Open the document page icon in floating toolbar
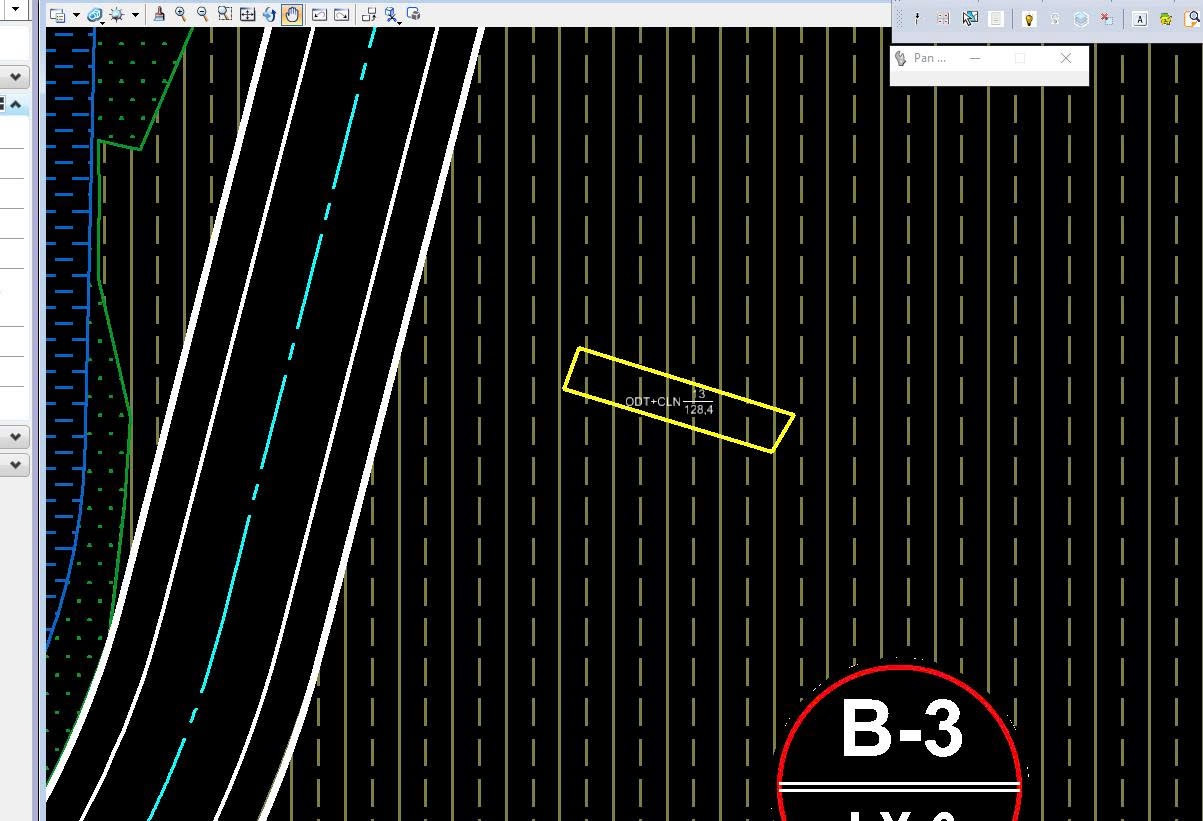Image resolution: width=1203 pixels, height=821 pixels. tap(996, 19)
